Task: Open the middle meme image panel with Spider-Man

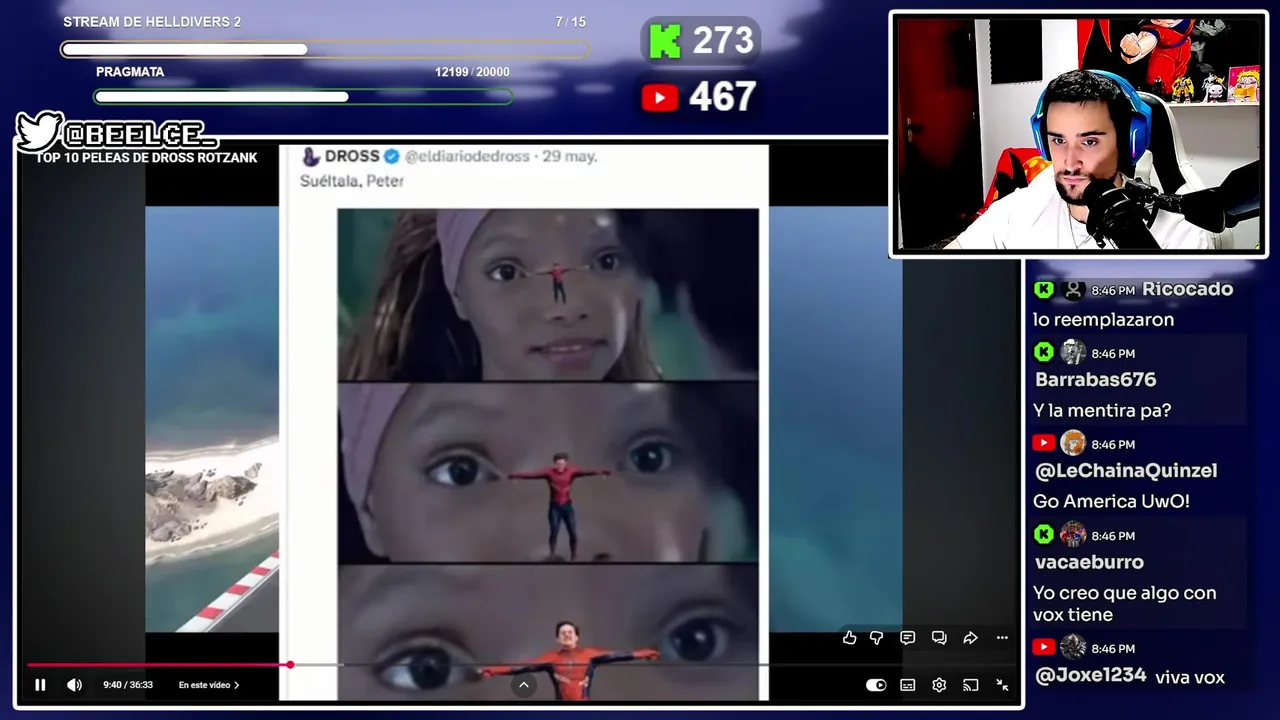Action: click(548, 473)
